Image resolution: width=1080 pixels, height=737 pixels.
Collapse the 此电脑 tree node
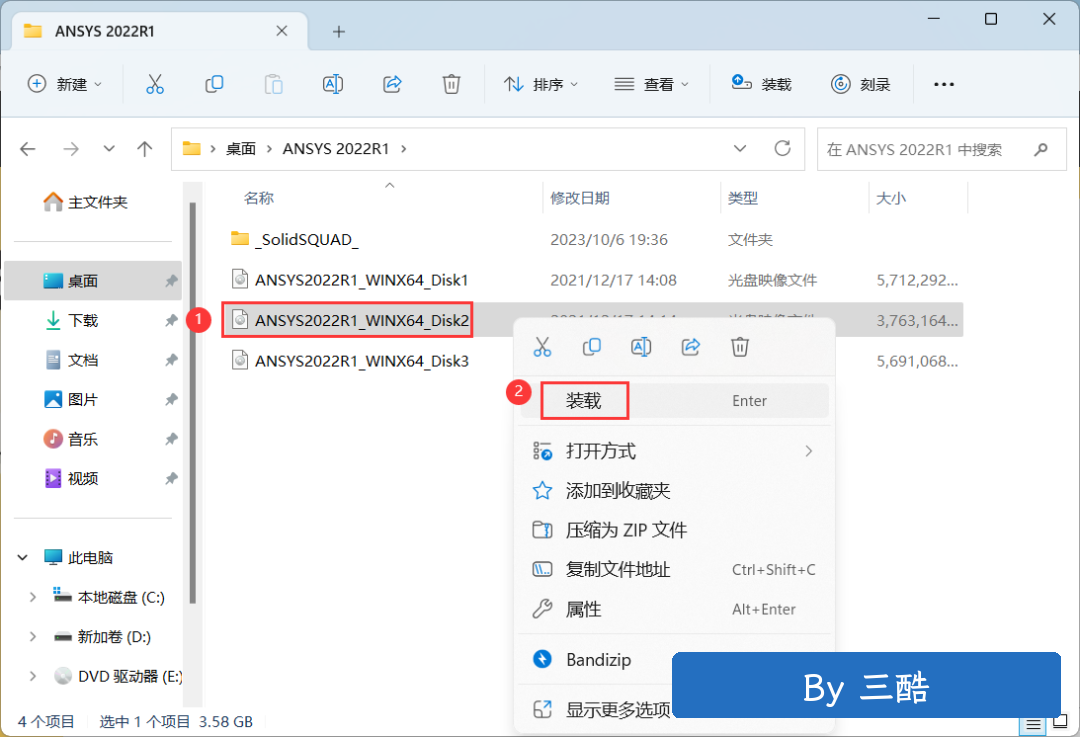click(x=23, y=557)
